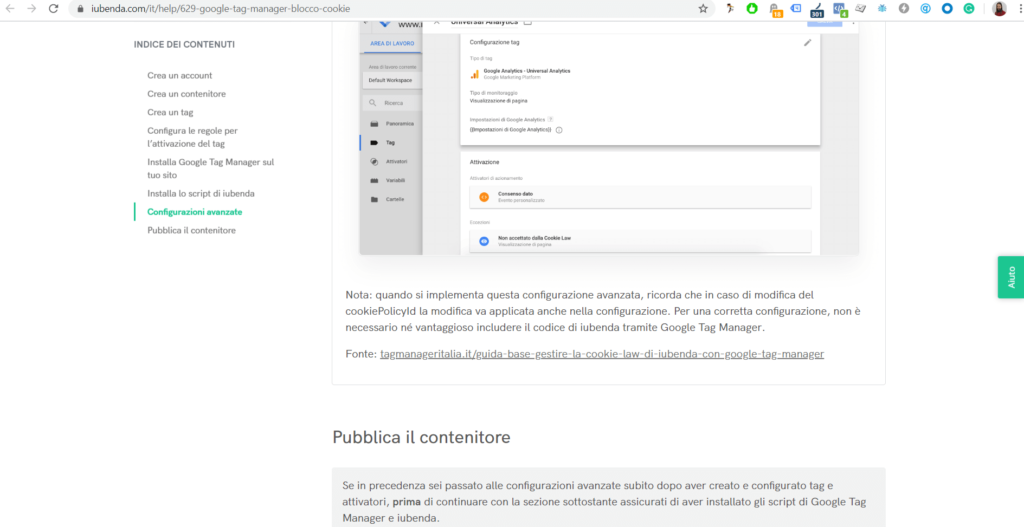
Task: Open the blue bug extension icon
Action: tap(882, 8)
